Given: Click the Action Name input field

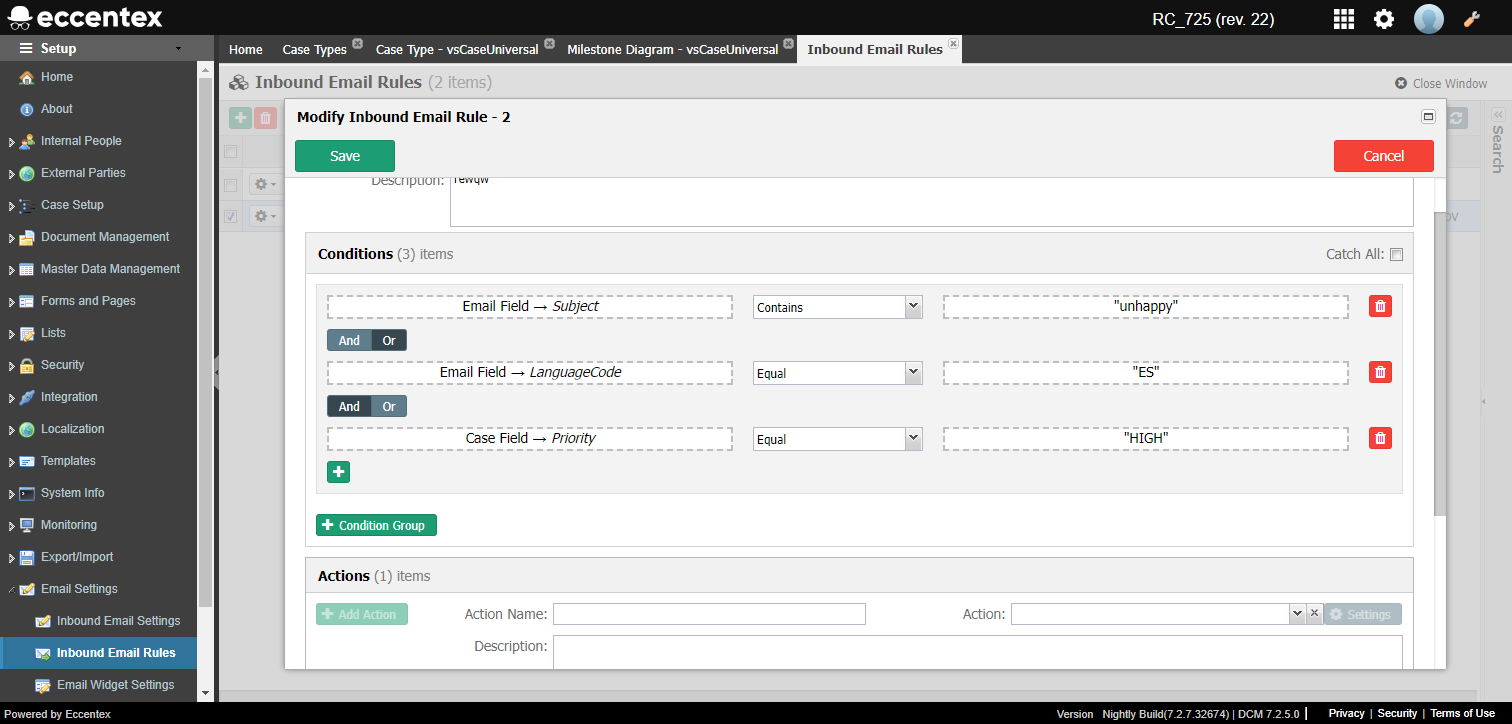Looking at the screenshot, I should (x=709, y=614).
